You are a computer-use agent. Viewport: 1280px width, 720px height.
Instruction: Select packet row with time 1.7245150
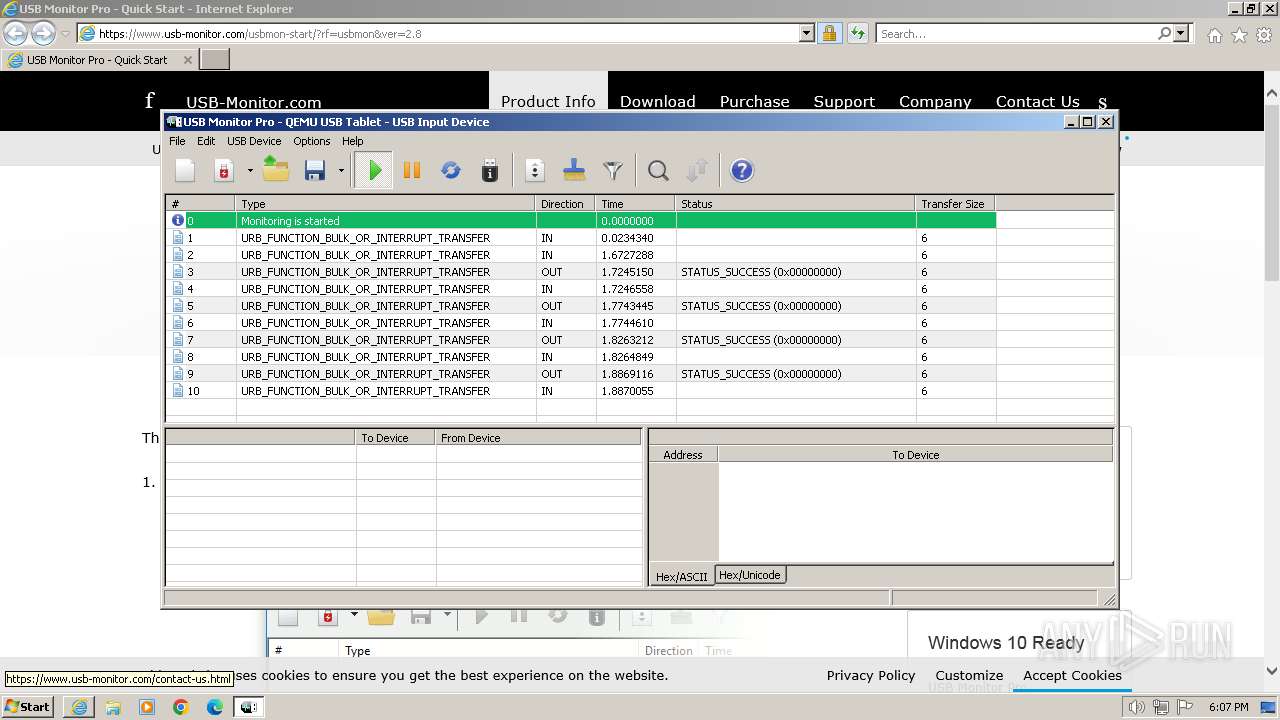coord(581,272)
